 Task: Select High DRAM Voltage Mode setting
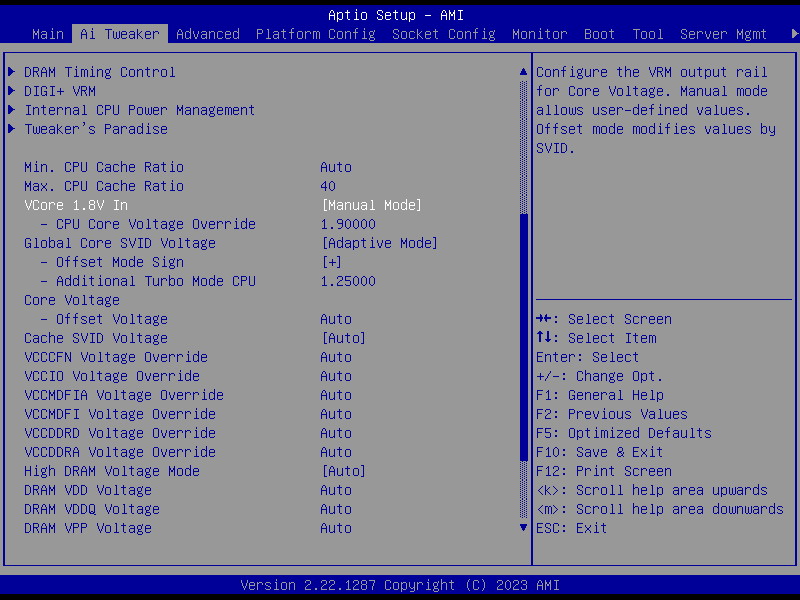click(111, 470)
